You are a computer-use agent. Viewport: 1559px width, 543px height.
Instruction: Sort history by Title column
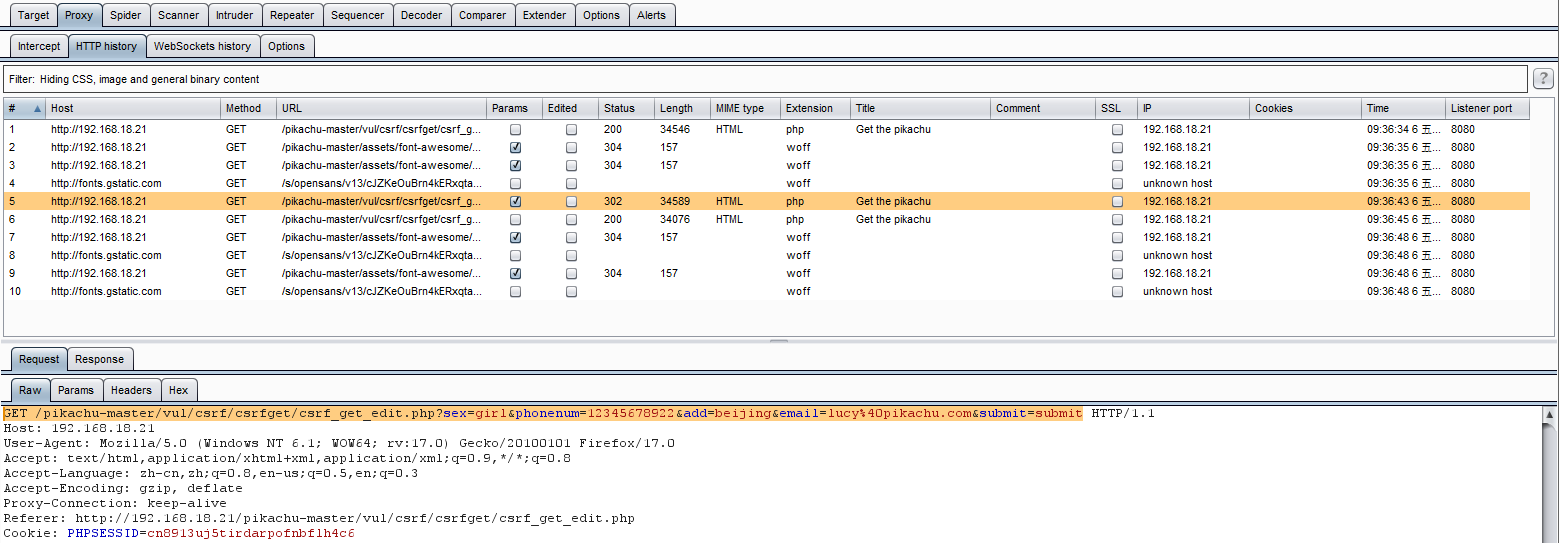point(920,108)
